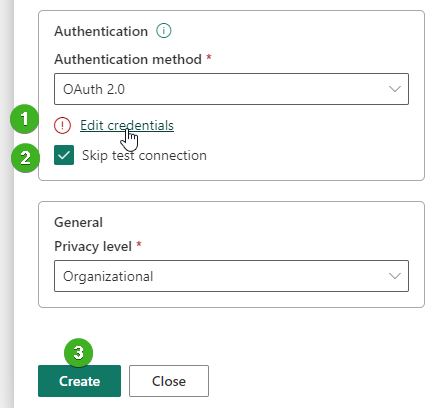Open the Organizational privacy combo box
The width and height of the screenshot is (442, 408).
(231, 276)
